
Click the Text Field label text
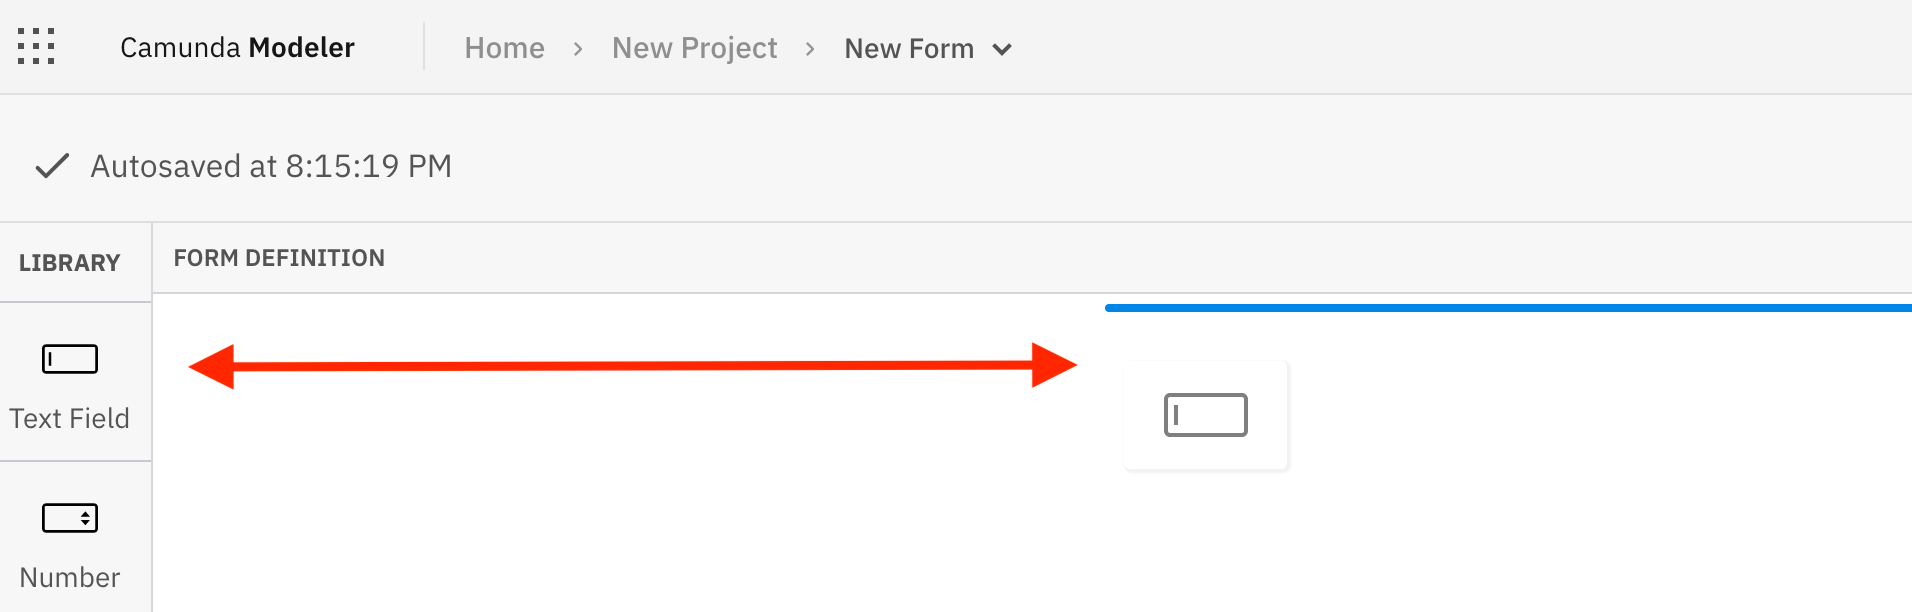[x=70, y=418]
